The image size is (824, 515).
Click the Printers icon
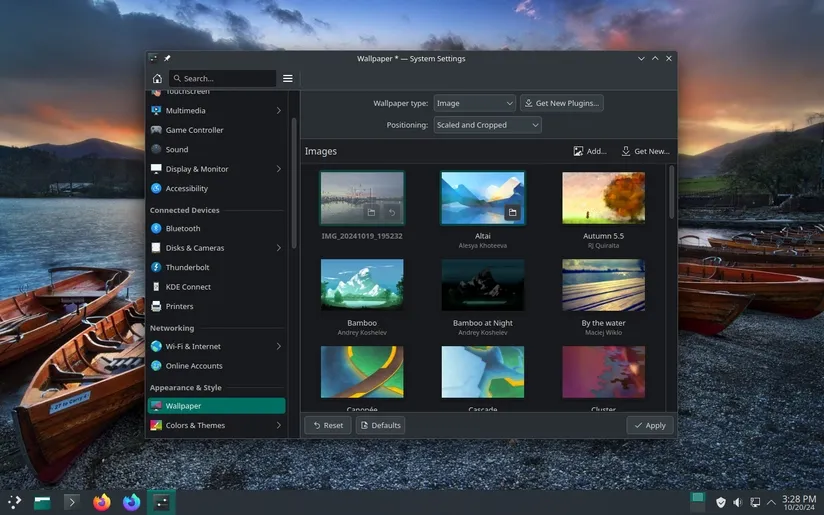(156, 306)
